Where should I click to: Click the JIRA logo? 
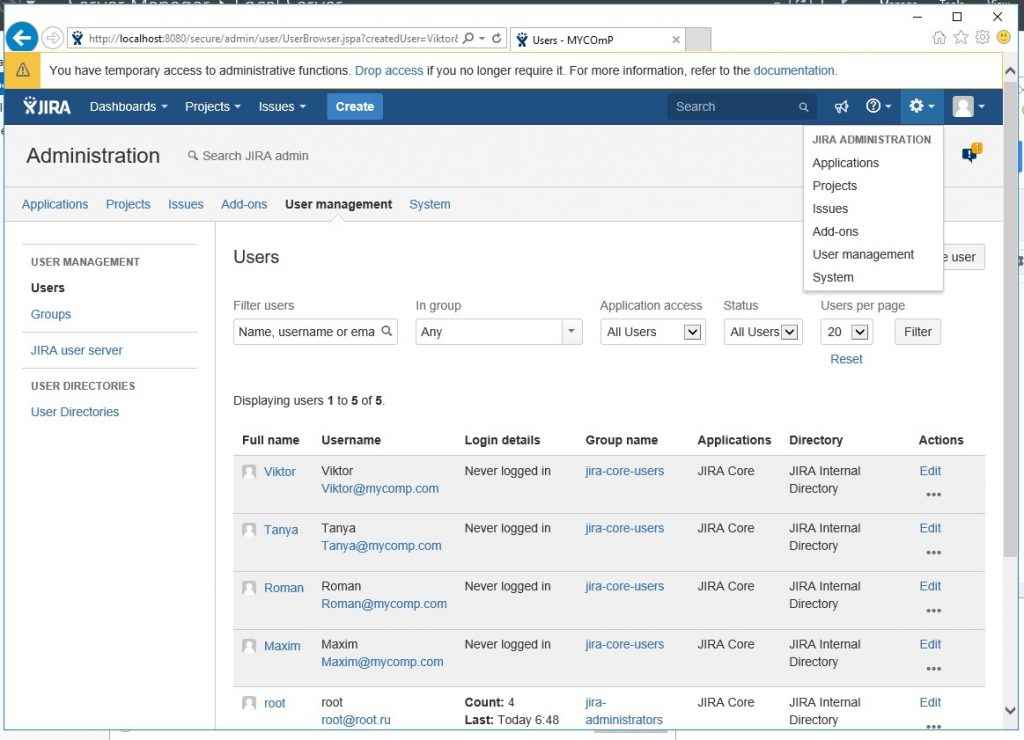point(46,106)
